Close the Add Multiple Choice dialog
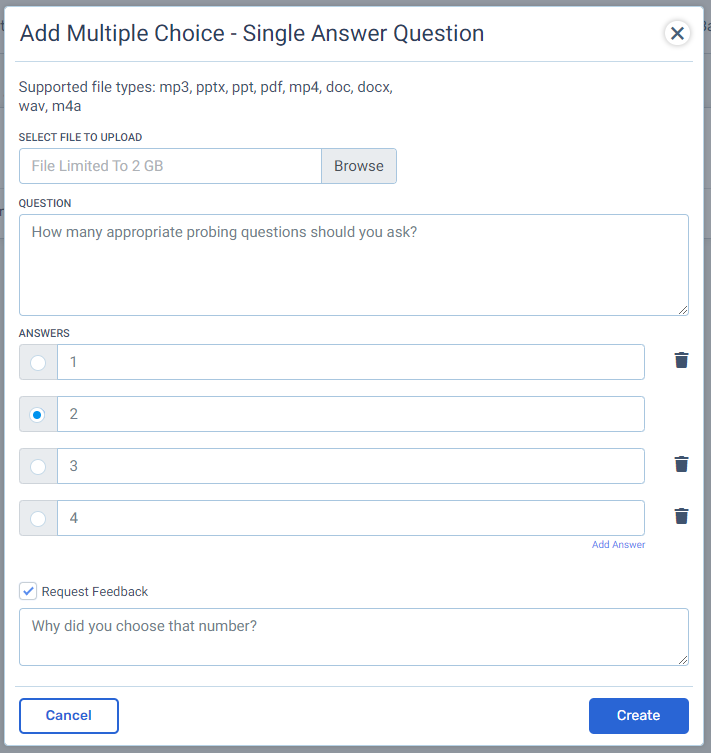Viewport: 711px width, 753px height. (x=677, y=33)
